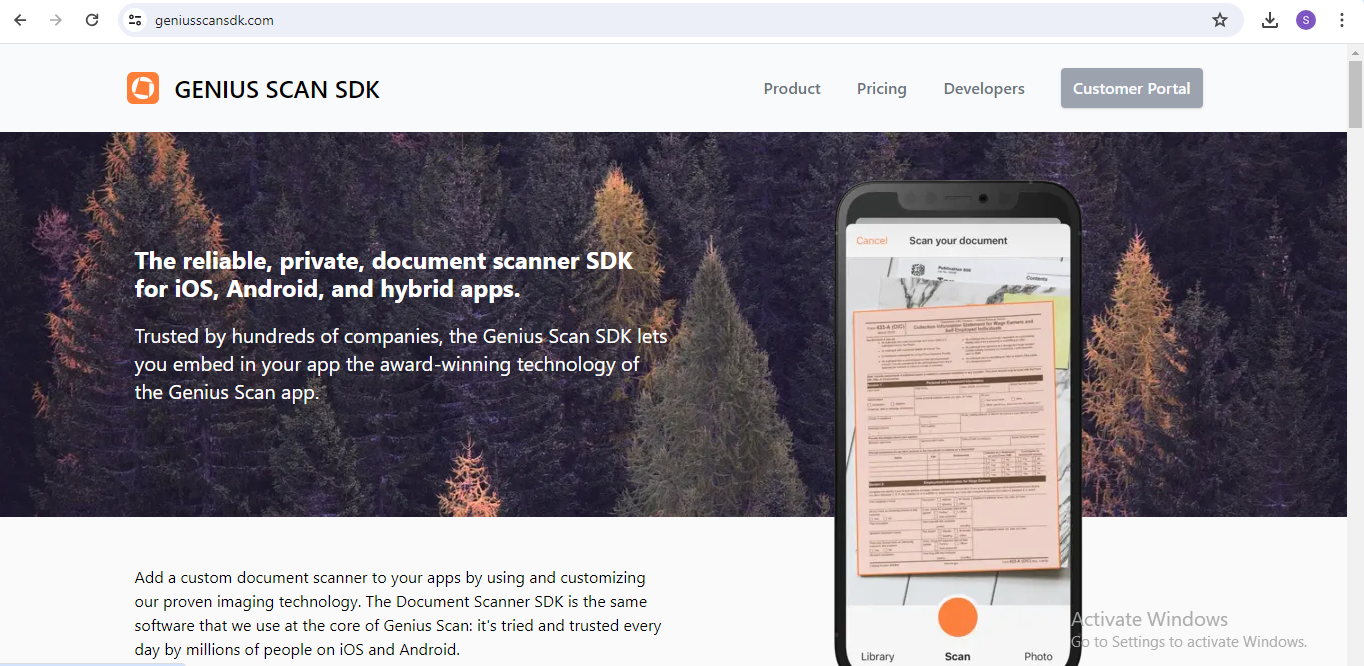Open site information icon in address bar
Viewport: 1364px width, 666px height.
click(136, 20)
